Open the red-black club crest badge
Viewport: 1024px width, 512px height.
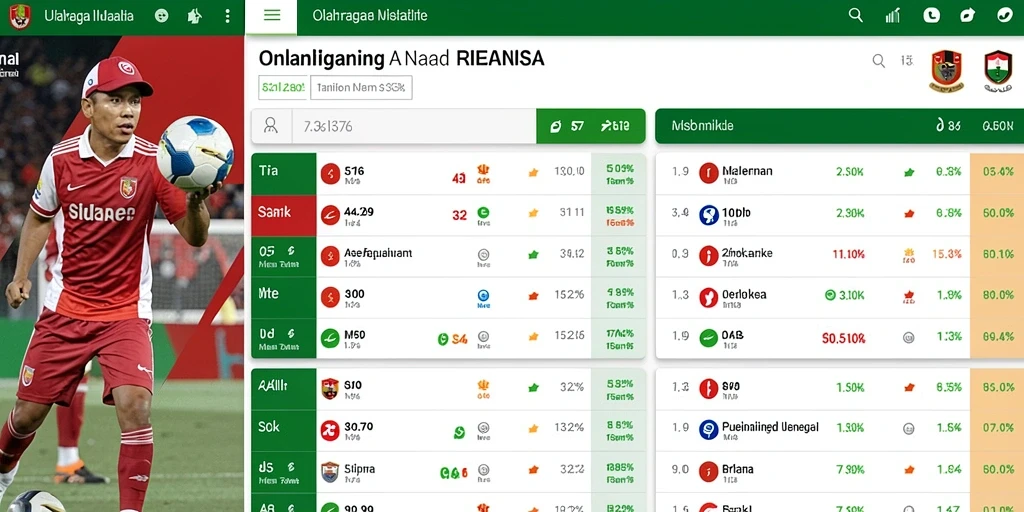[x=947, y=70]
